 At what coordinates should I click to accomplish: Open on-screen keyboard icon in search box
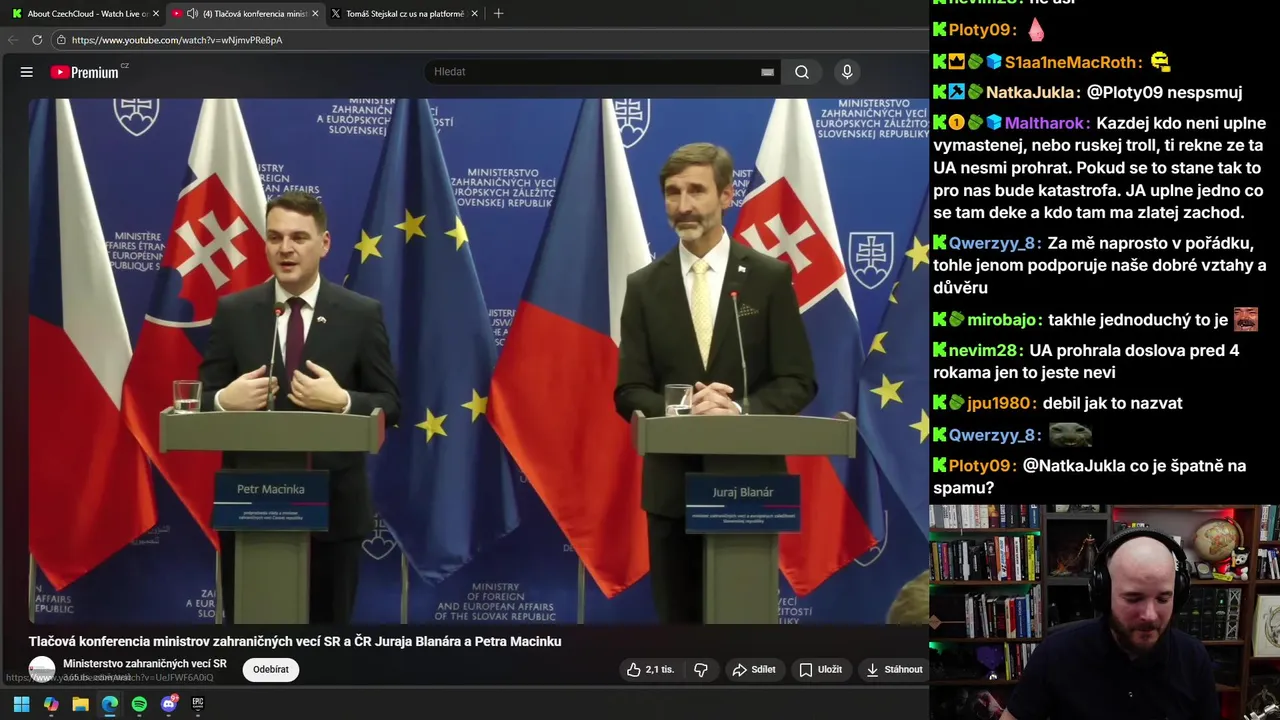point(767,72)
